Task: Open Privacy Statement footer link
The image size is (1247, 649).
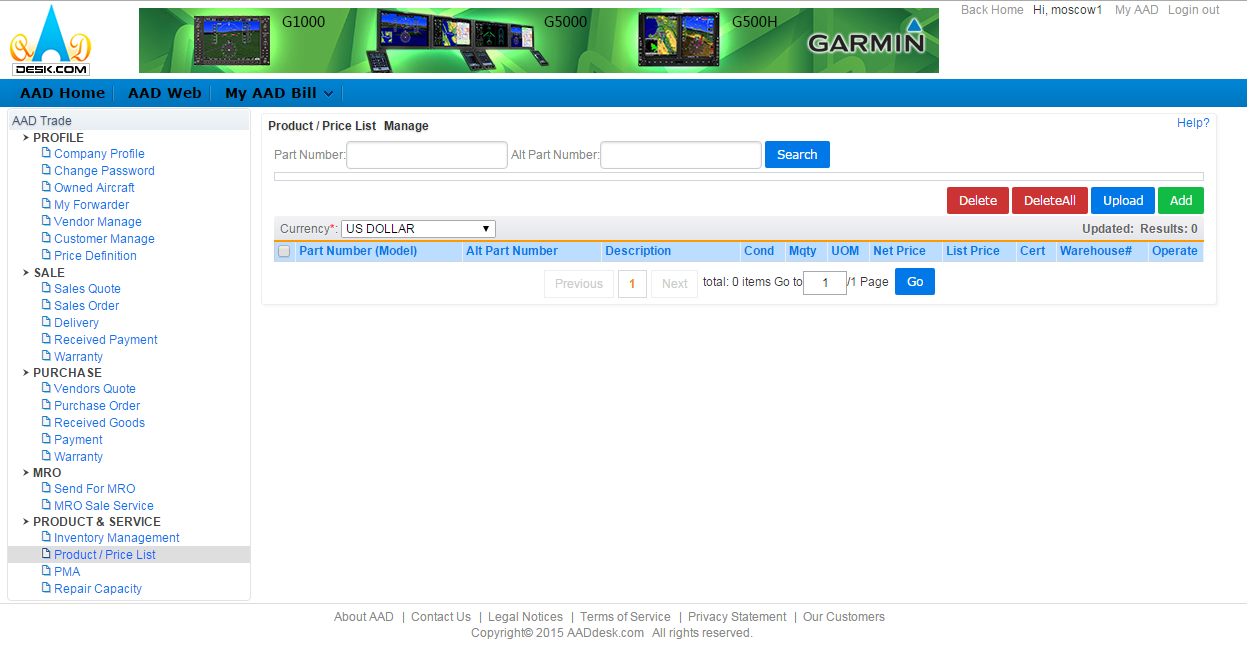Action: [x=737, y=617]
